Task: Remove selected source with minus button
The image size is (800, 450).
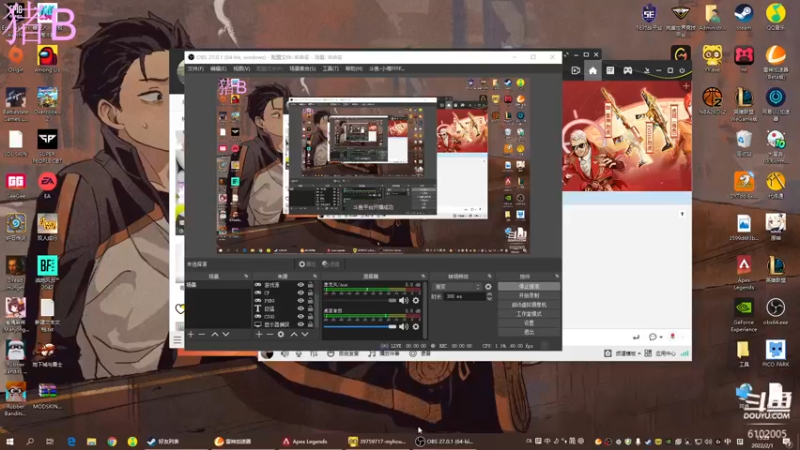Action: pyautogui.click(x=270, y=334)
